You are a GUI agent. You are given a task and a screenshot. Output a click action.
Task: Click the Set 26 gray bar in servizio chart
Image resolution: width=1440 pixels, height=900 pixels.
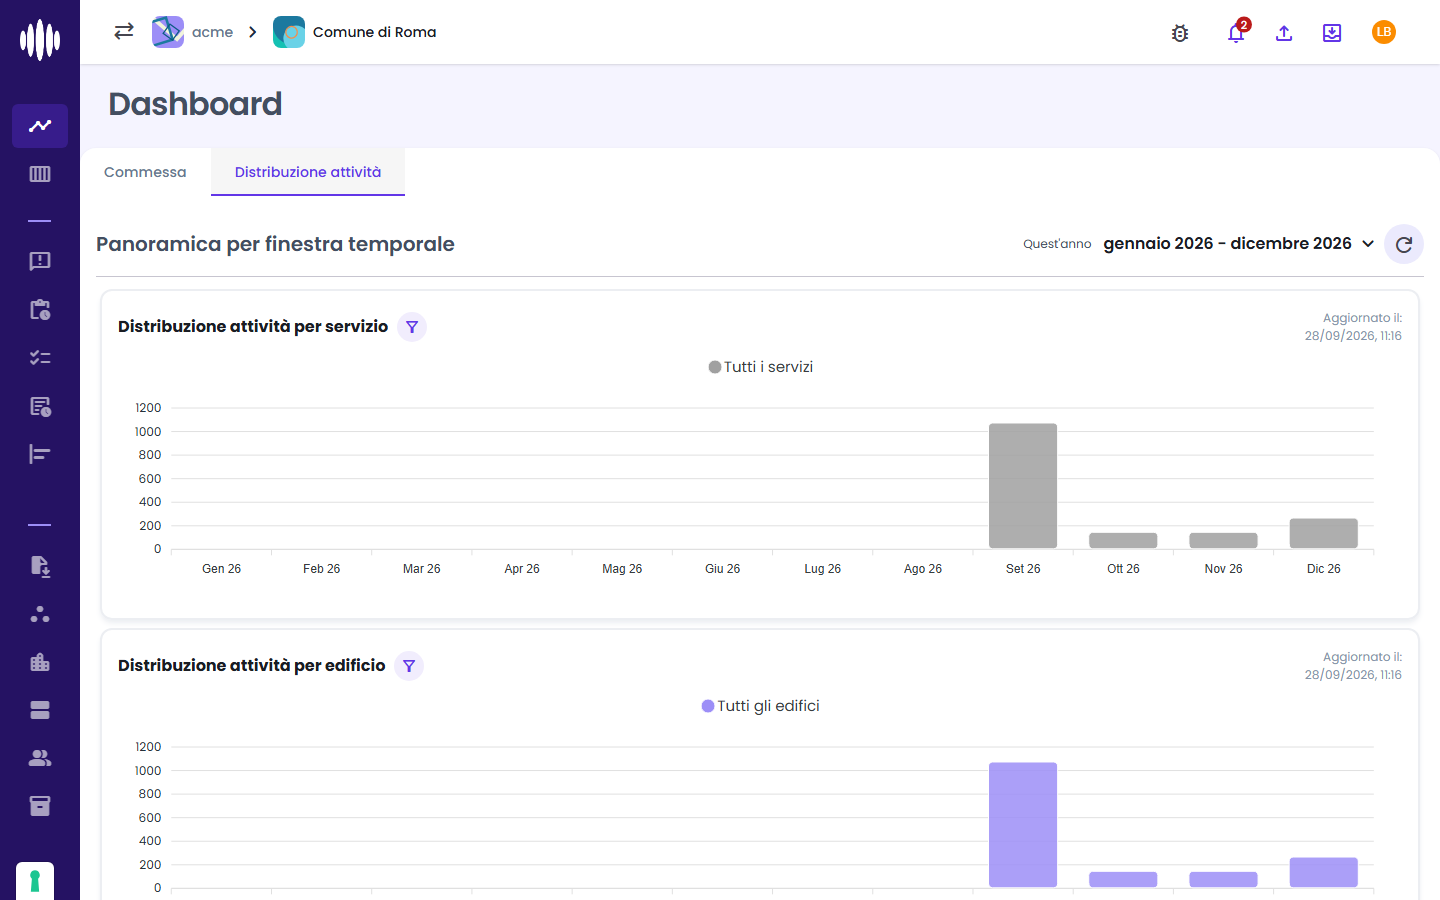click(1023, 486)
